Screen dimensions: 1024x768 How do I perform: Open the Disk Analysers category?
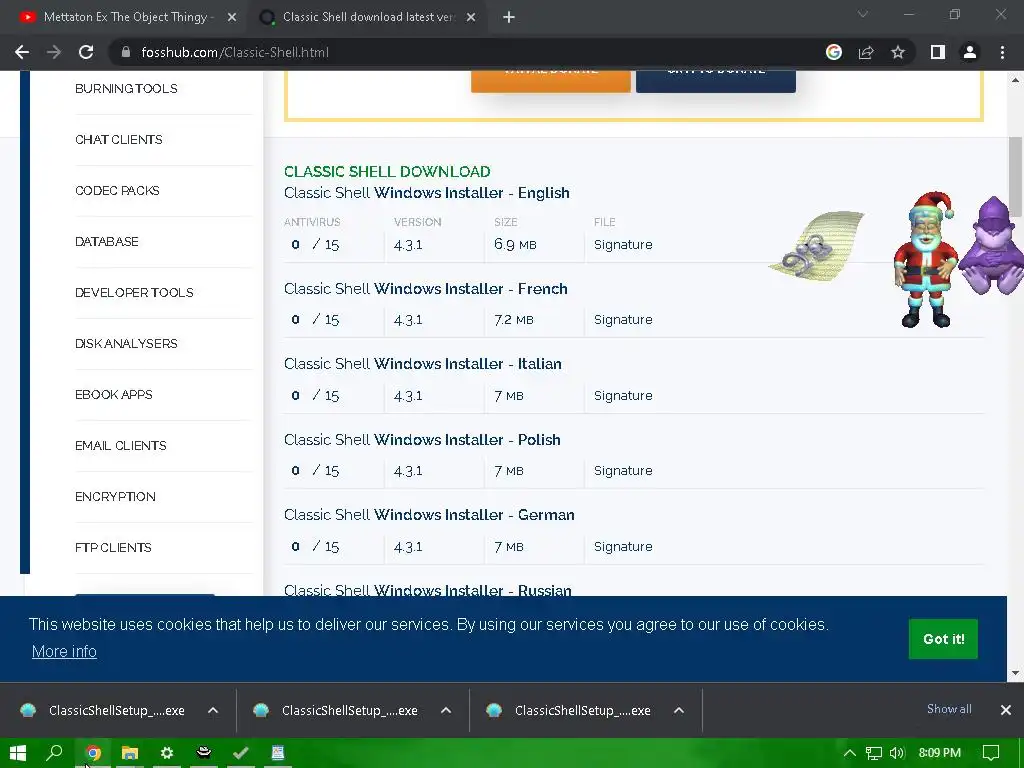pos(126,344)
